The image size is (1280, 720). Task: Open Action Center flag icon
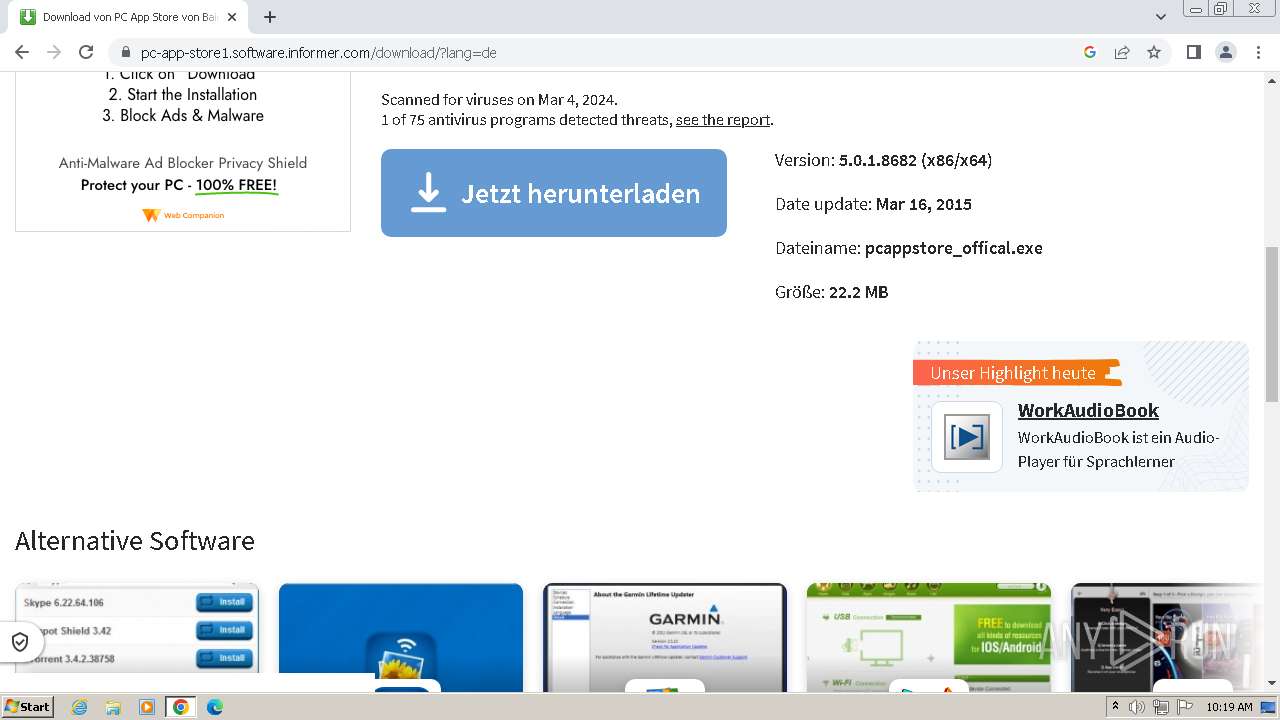pos(1183,707)
